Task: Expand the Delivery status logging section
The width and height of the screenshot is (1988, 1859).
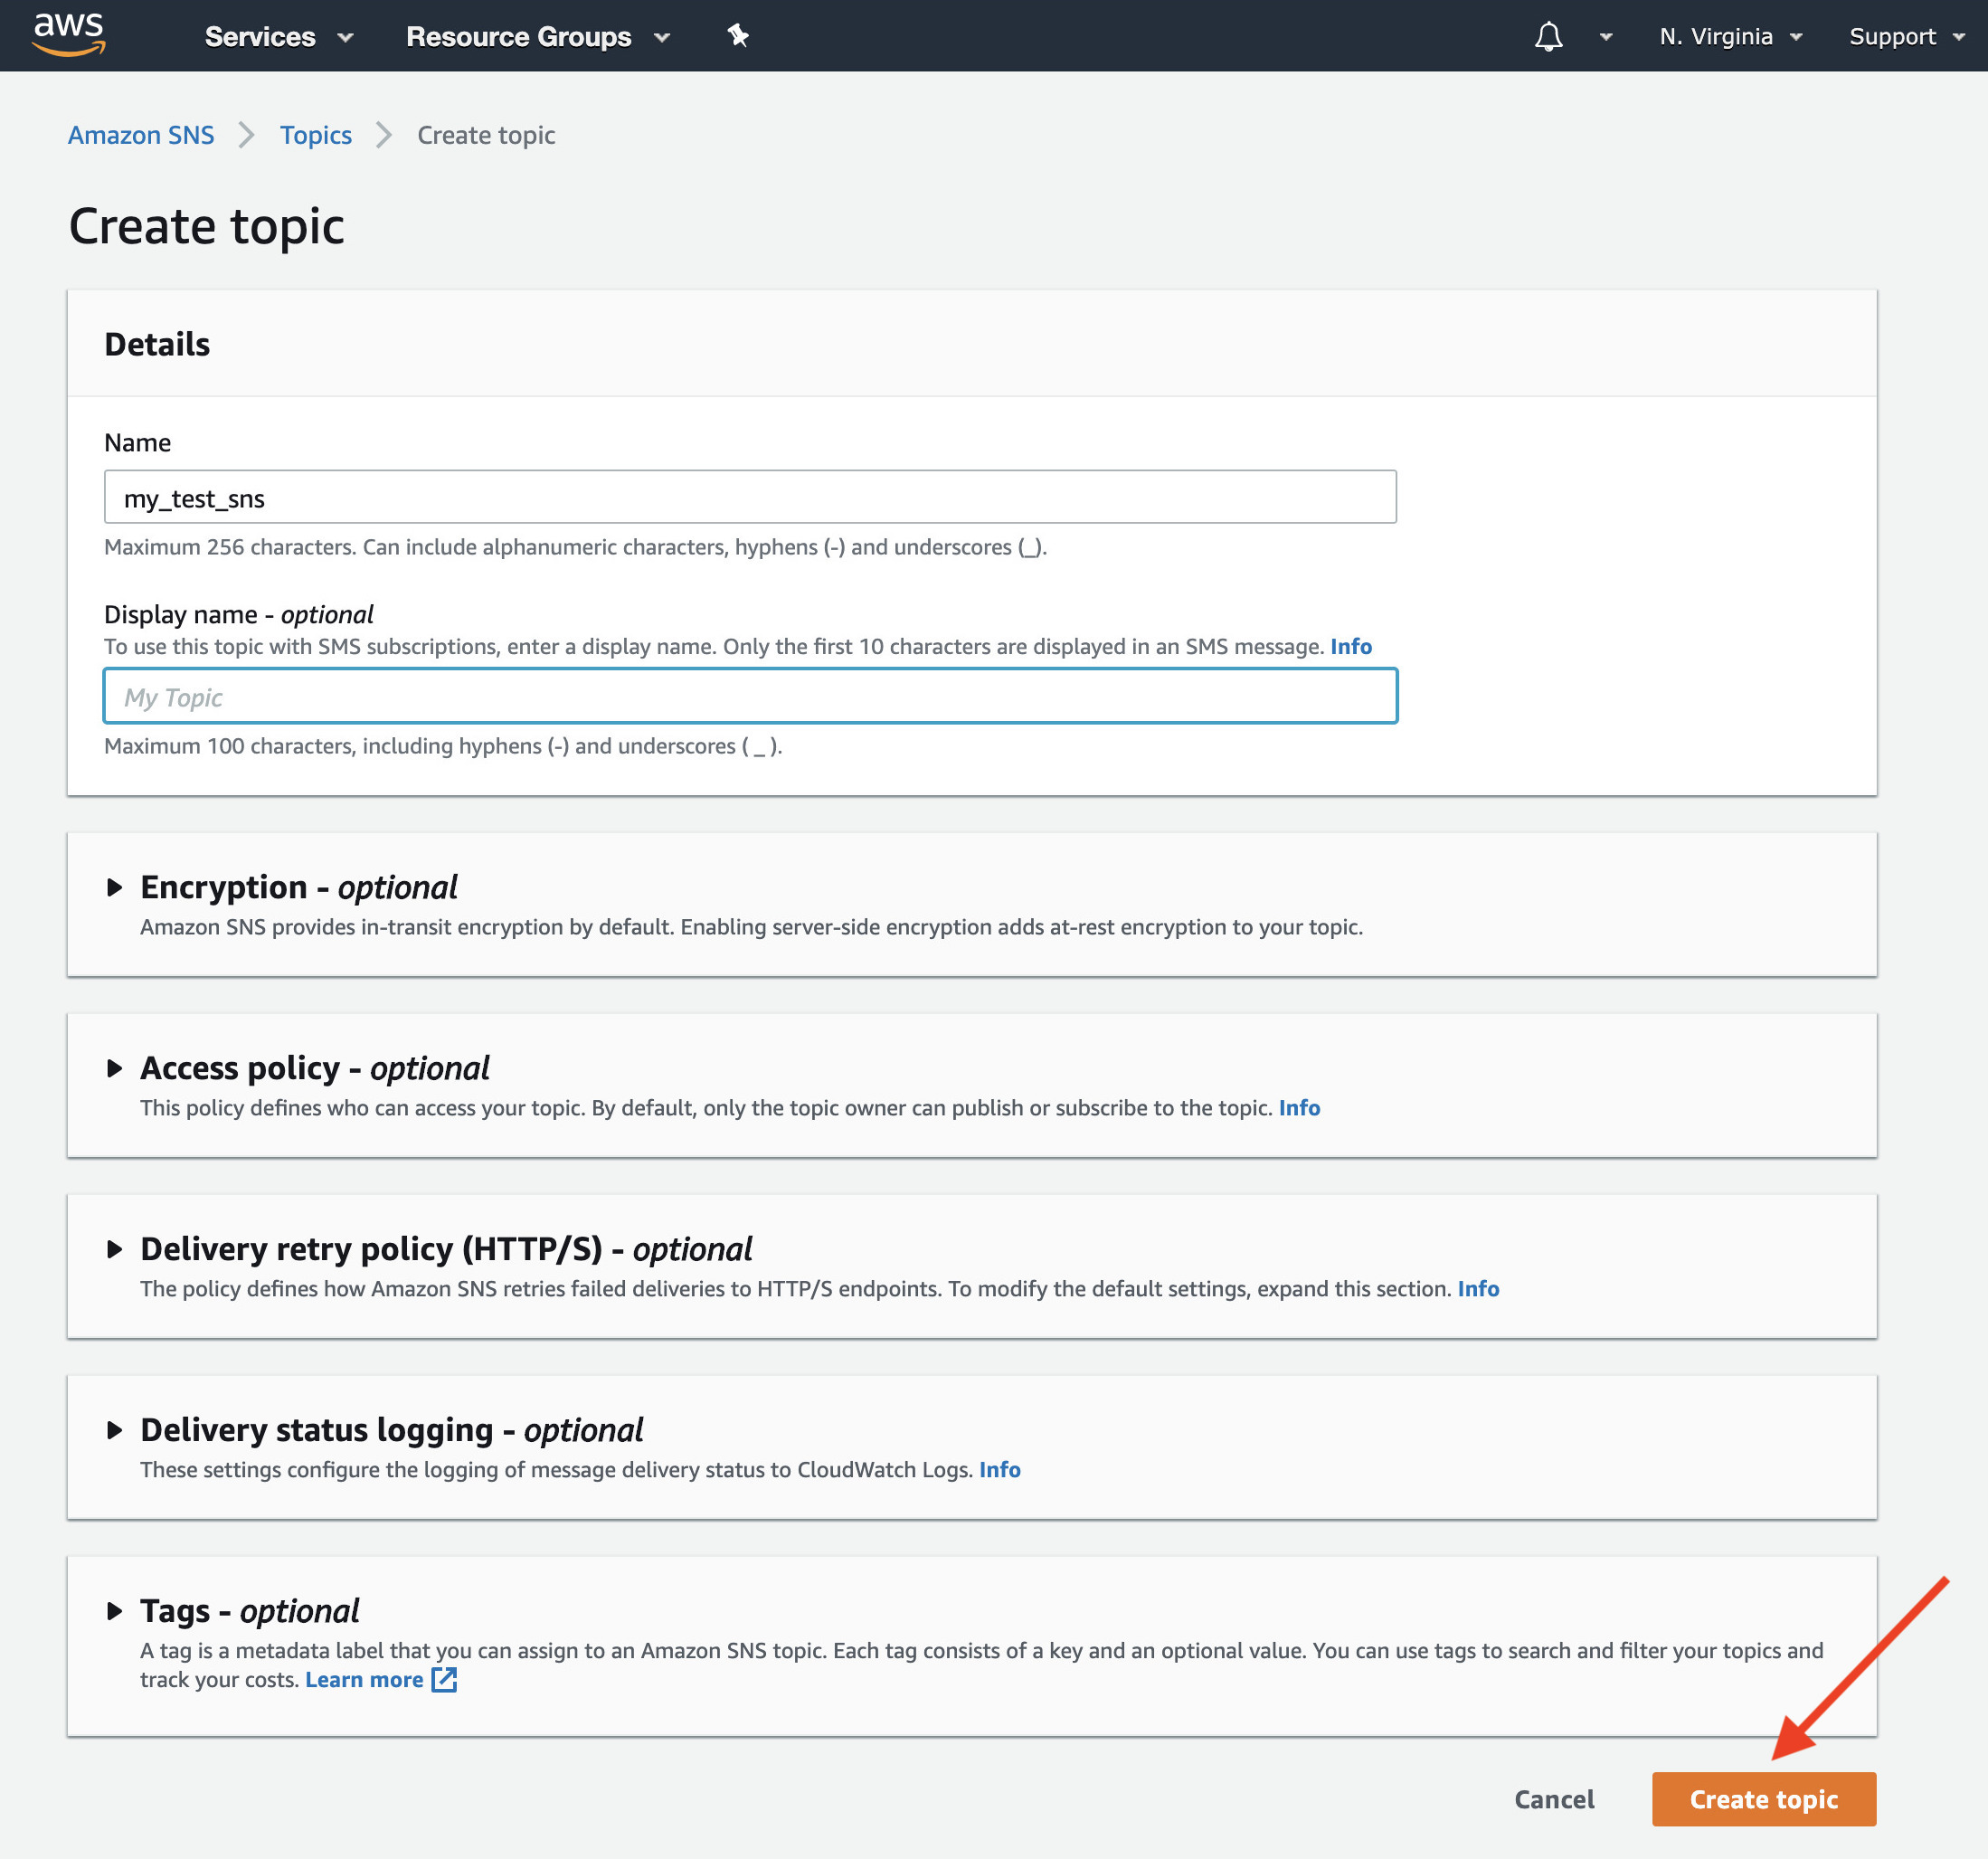Action: coord(115,1430)
